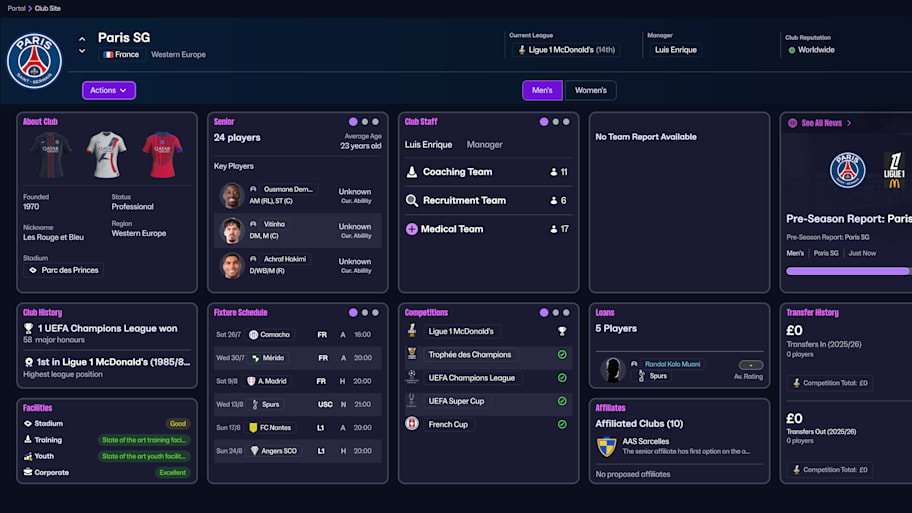Viewport: 912px width, 513px height.
Task: Open the A. Madrid fixture crest
Action: (x=251, y=381)
